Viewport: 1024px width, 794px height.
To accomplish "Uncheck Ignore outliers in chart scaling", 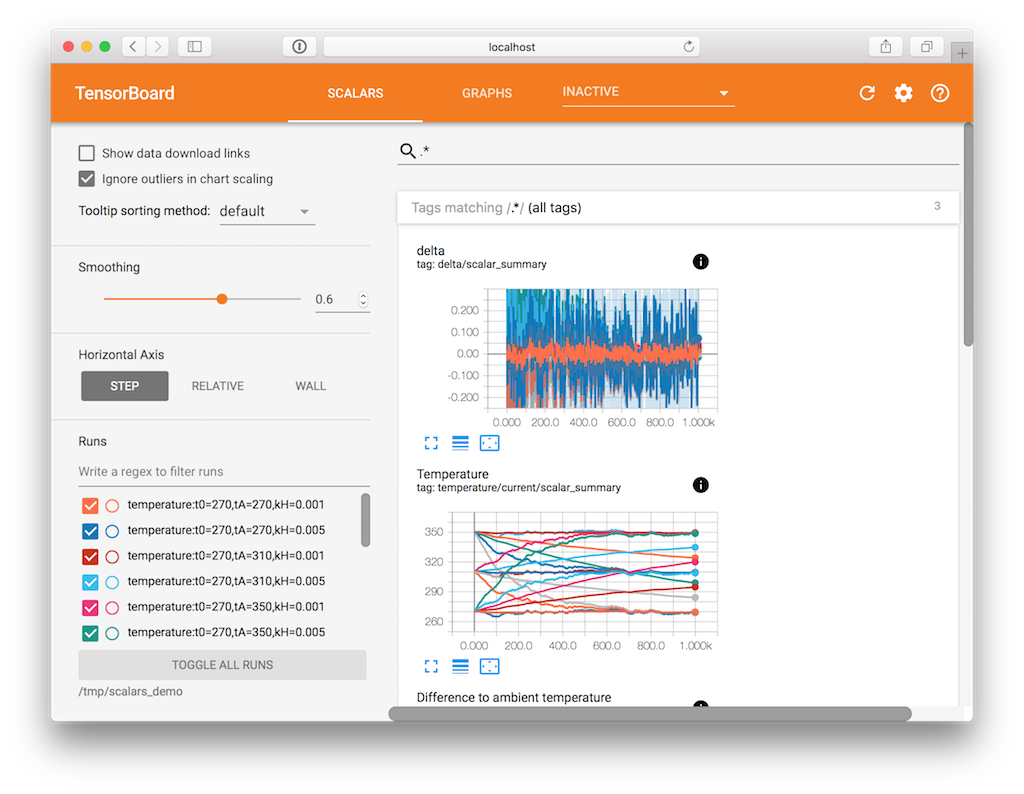I will [88, 179].
